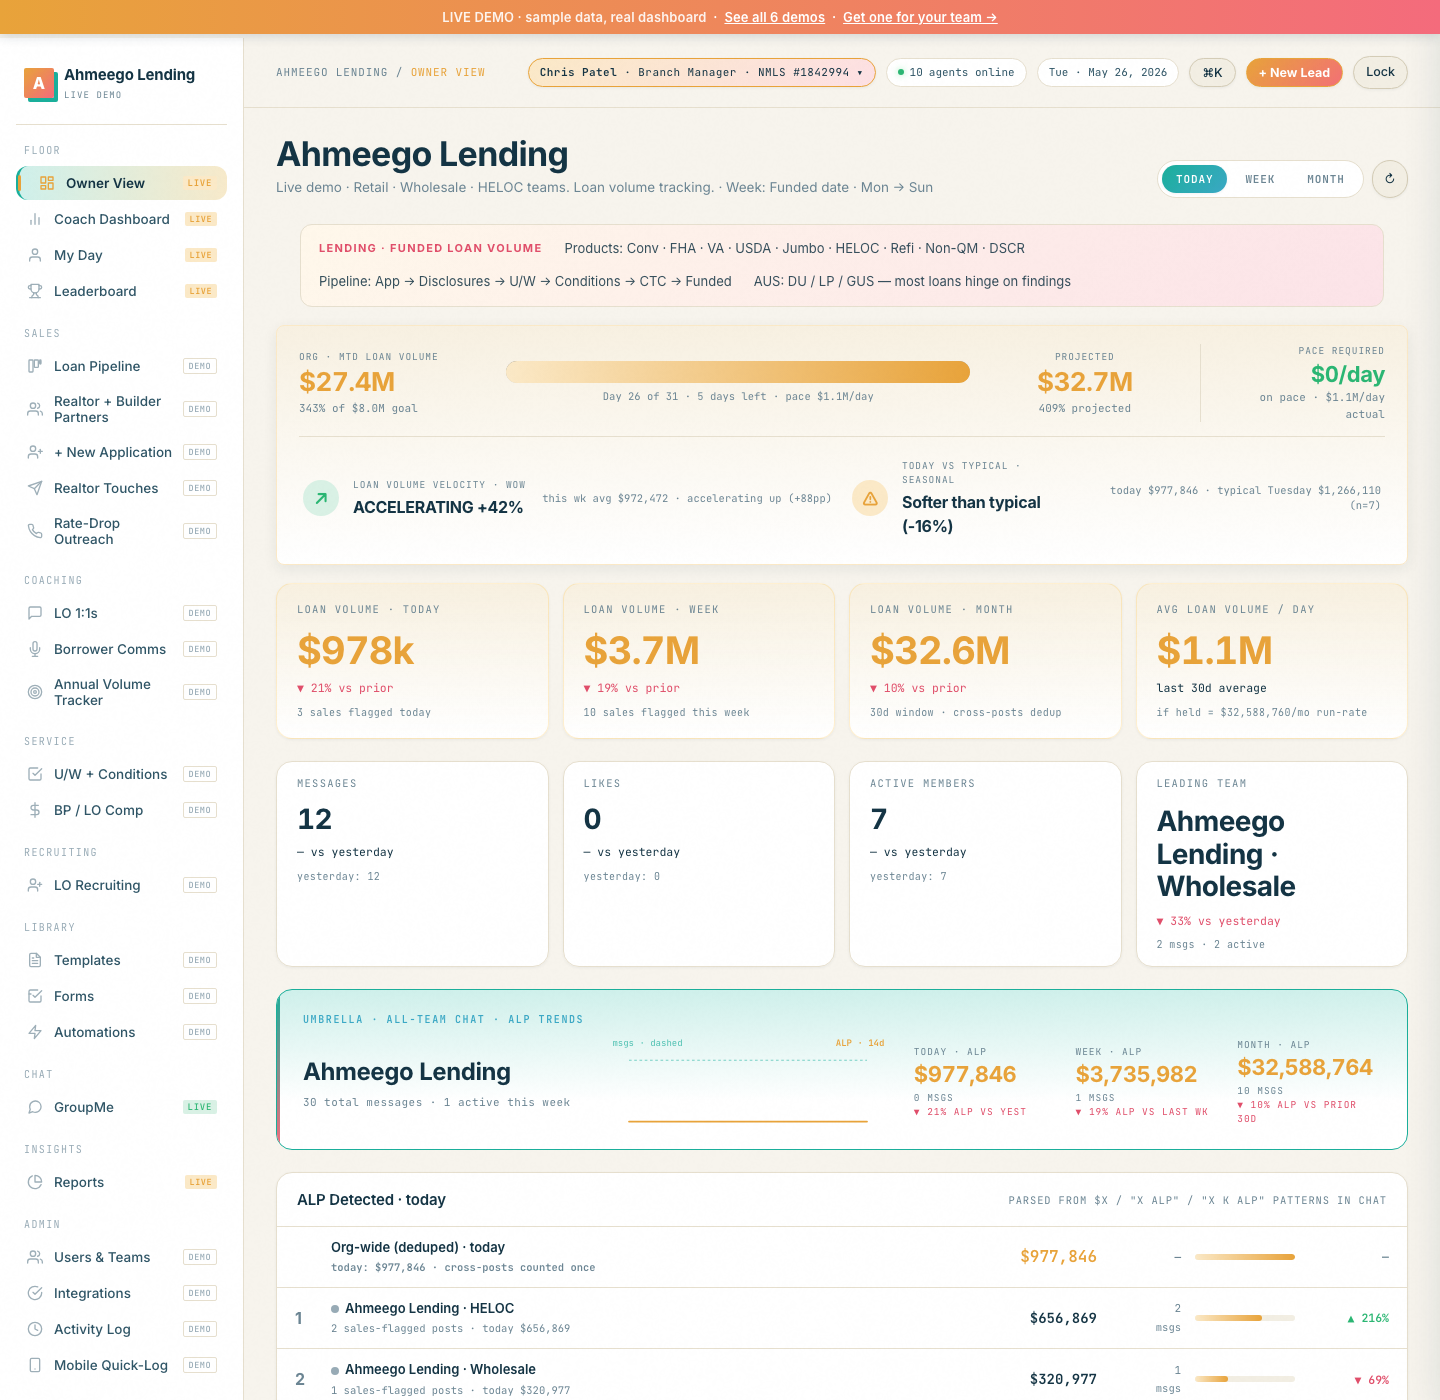
Task: Click Ahmeego Lending · Wholesale row name
Action: pyautogui.click(x=440, y=1369)
